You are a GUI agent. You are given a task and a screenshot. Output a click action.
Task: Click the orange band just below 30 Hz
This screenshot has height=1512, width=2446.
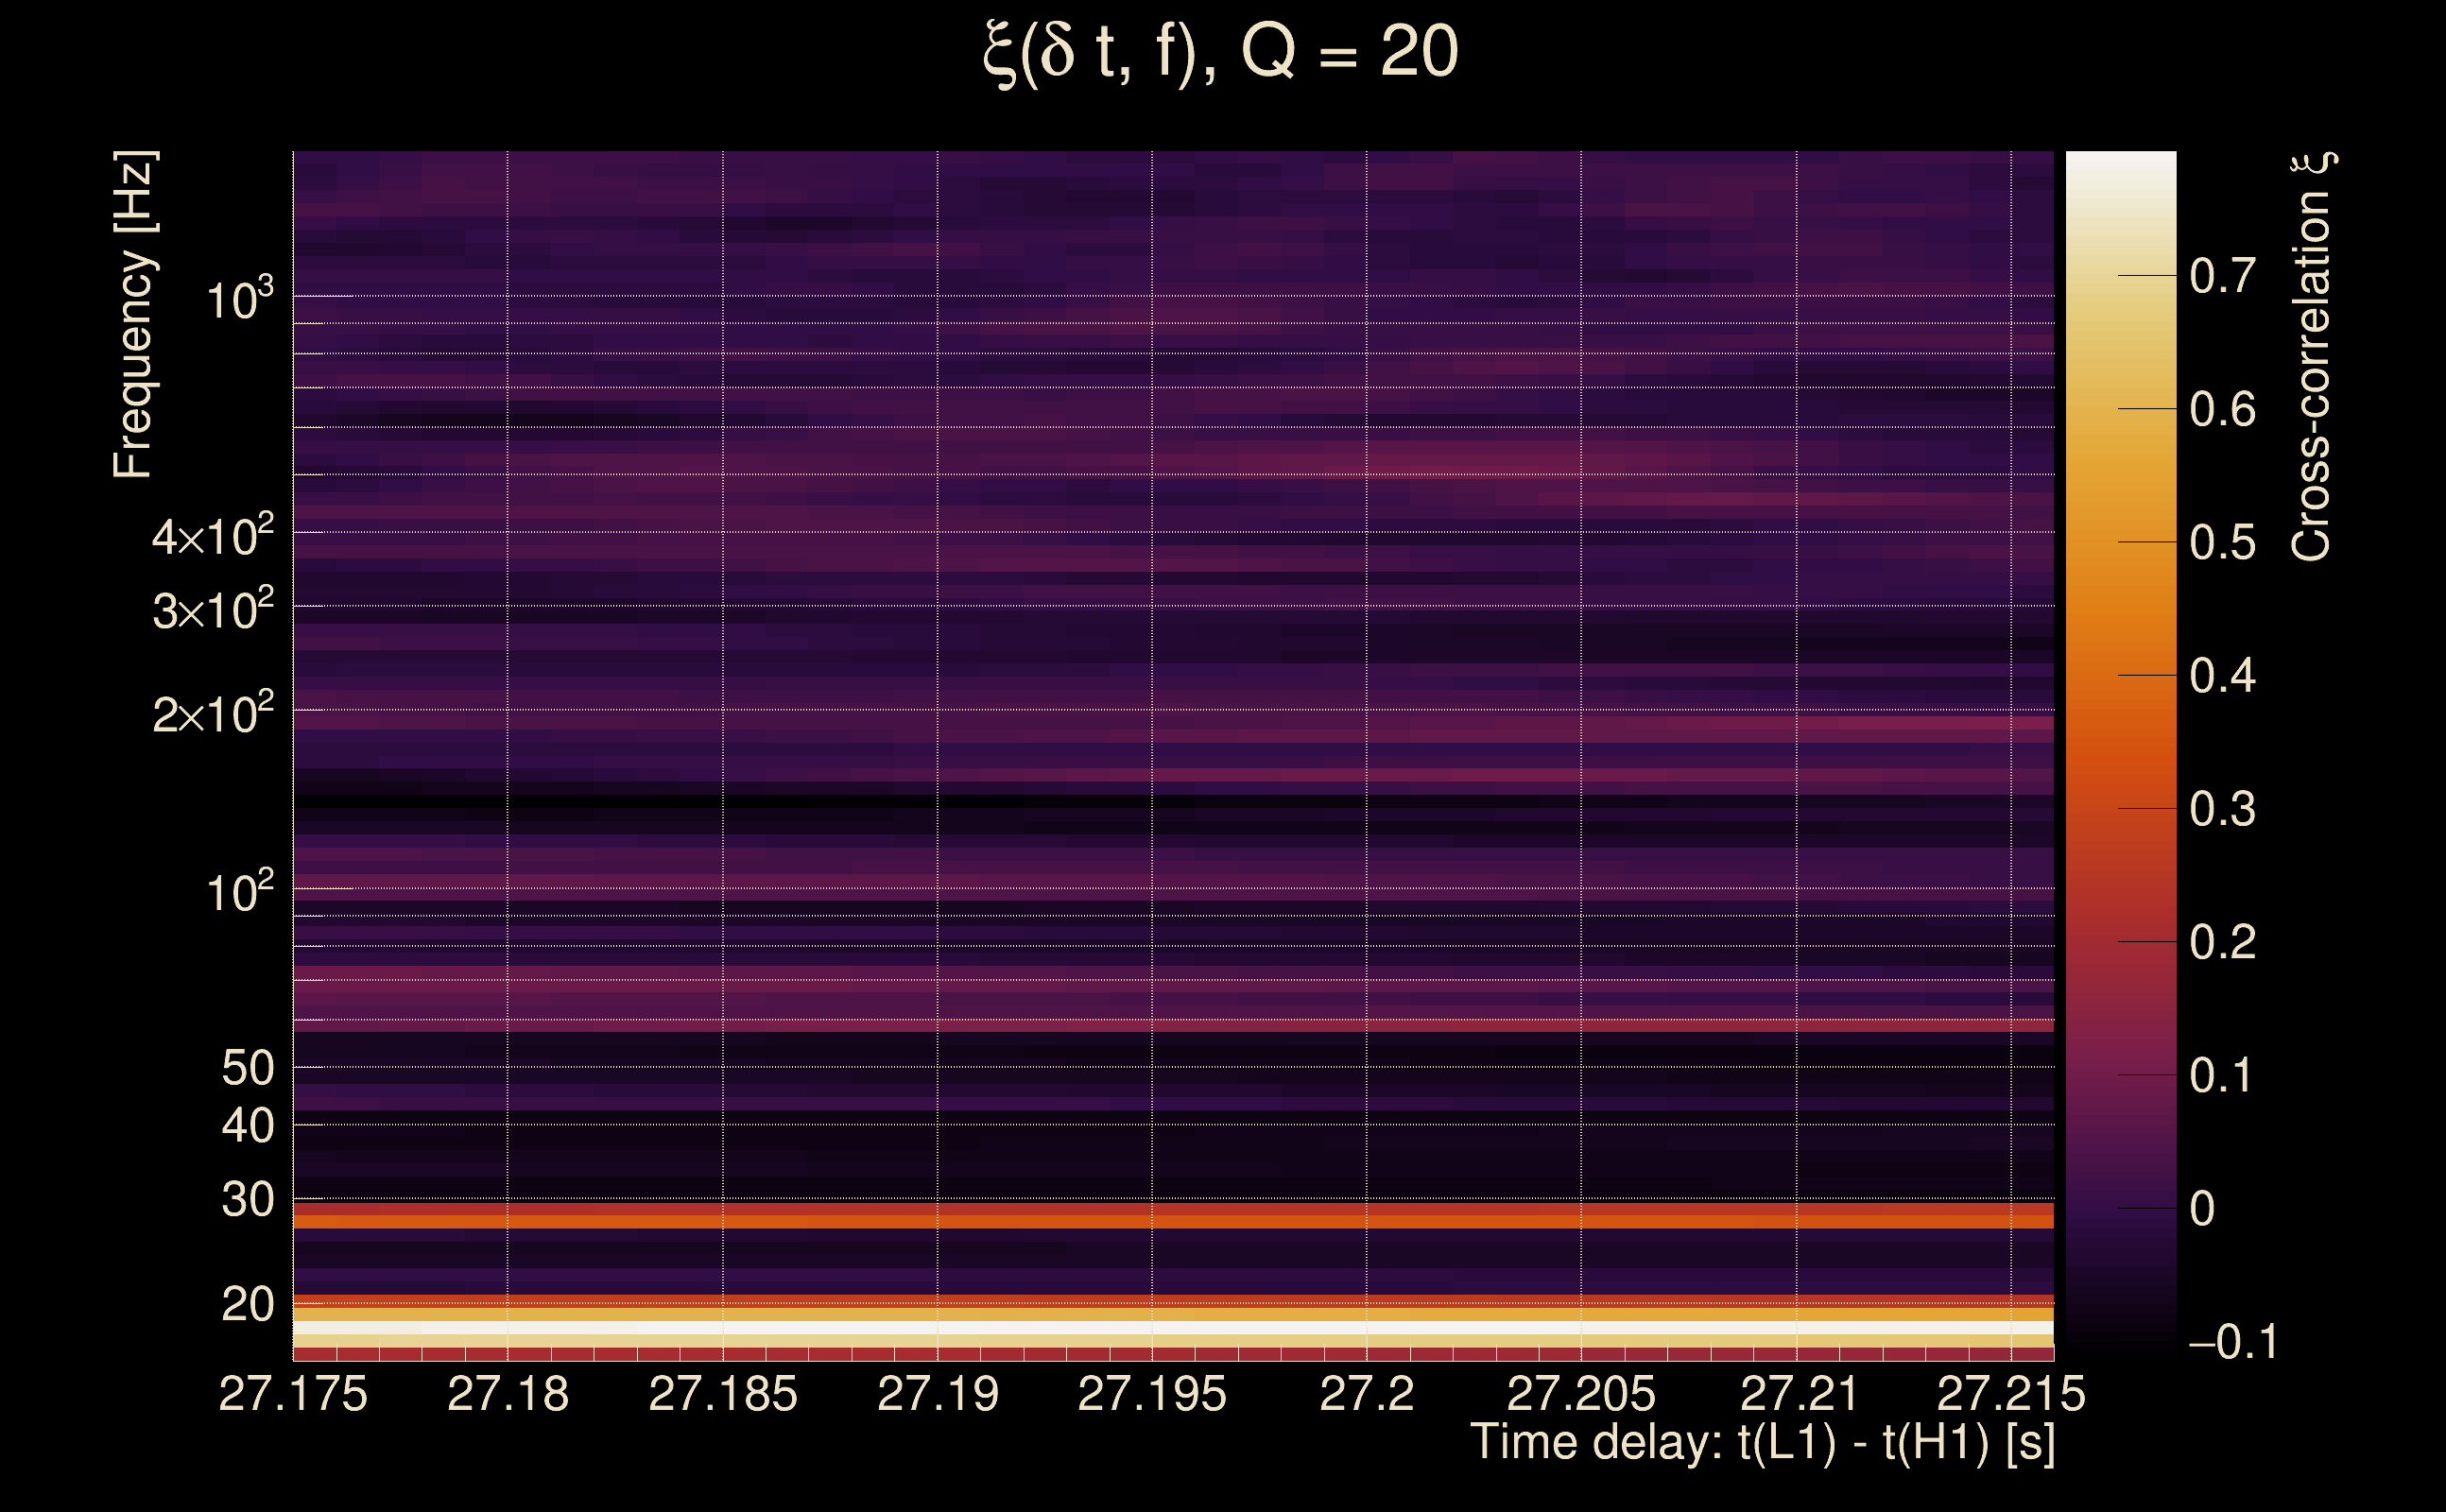tap(1172, 1221)
